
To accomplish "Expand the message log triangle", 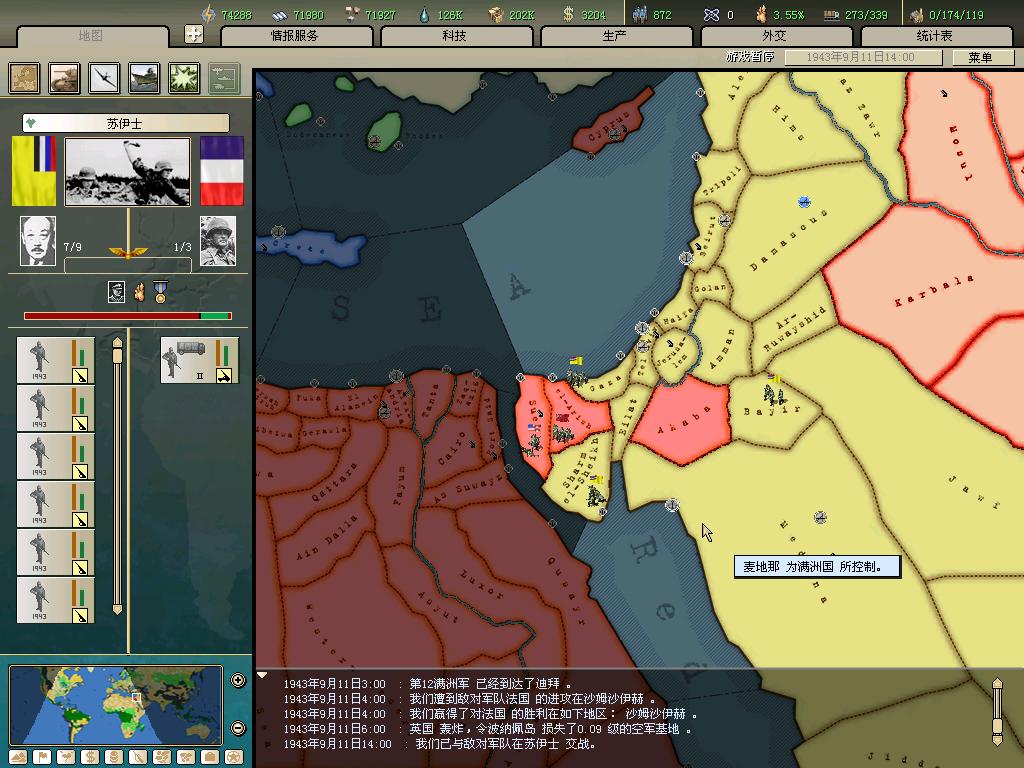I will pyautogui.click(x=262, y=675).
